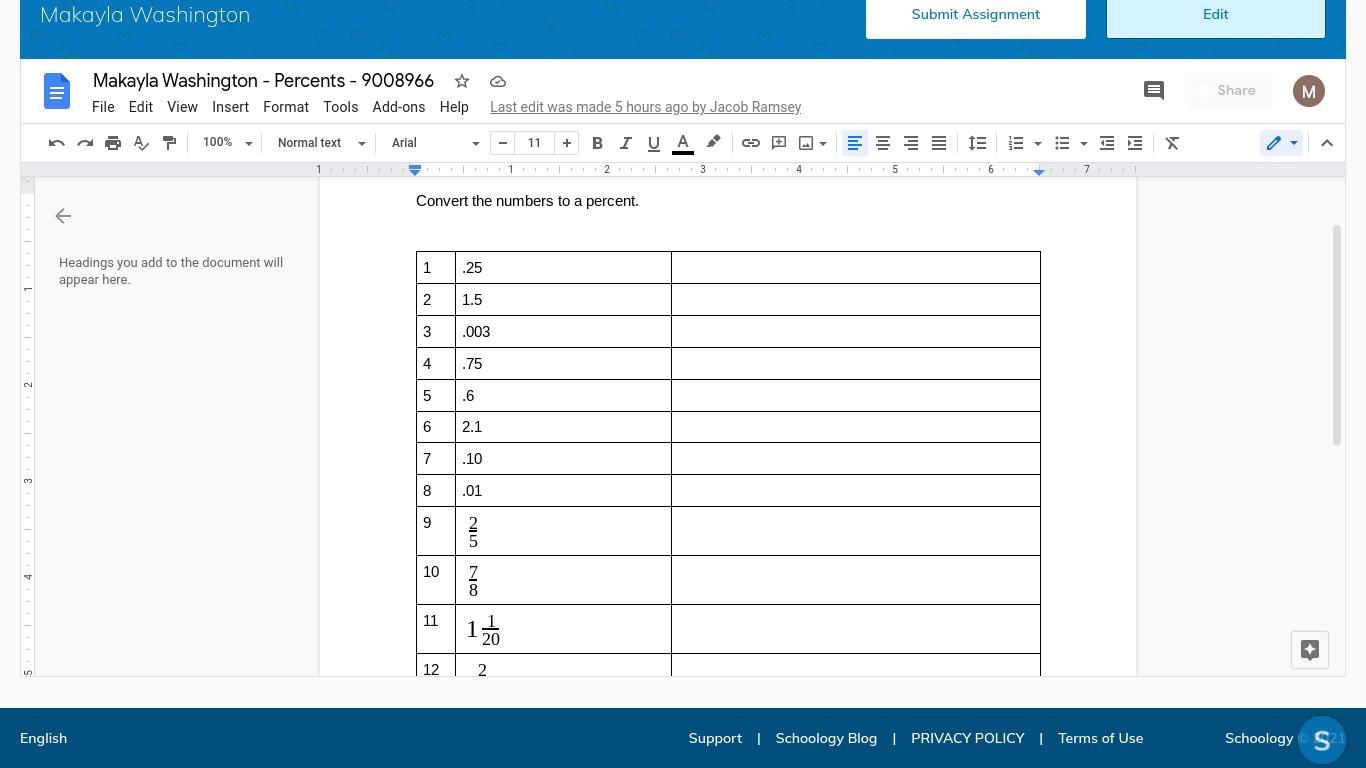Open the Support footer link
Image resolution: width=1366 pixels, height=768 pixels.
tap(715, 738)
